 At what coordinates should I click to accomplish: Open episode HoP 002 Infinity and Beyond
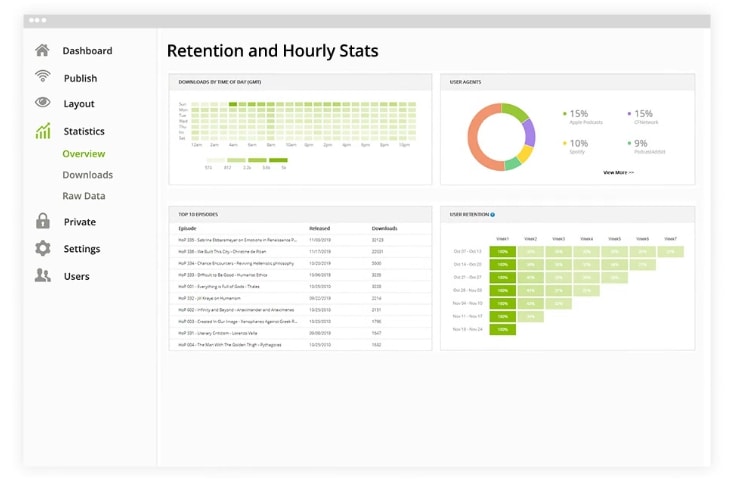[x=300, y=310]
